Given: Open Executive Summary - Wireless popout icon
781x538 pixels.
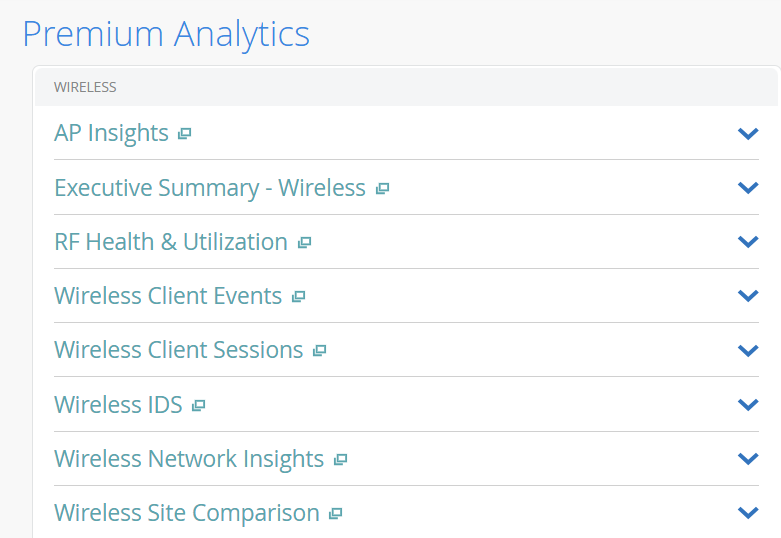Looking at the screenshot, I should click(382, 188).
